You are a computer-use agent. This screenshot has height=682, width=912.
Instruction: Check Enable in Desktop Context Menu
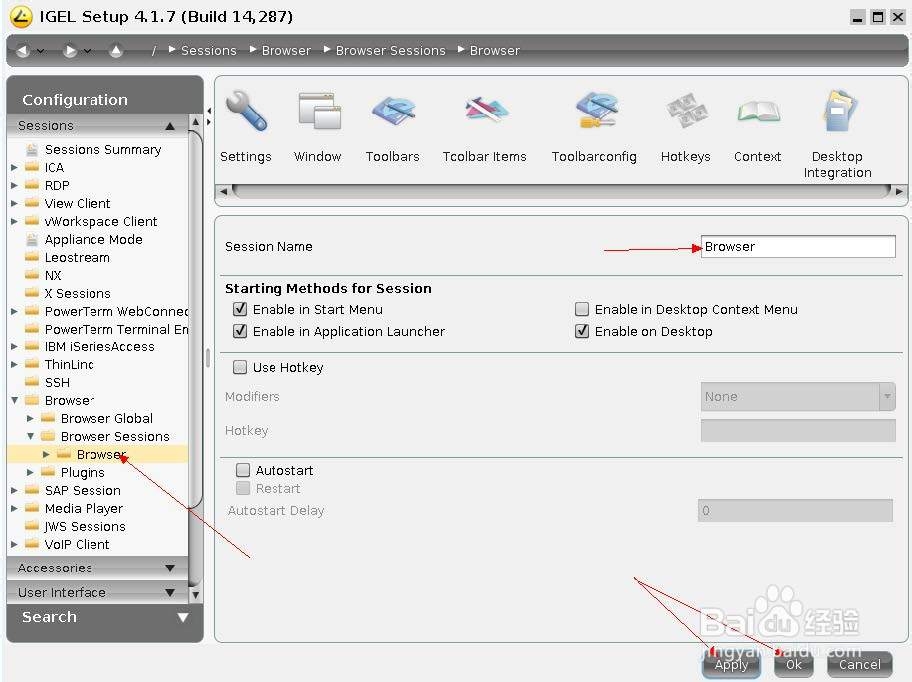[582, 309]
